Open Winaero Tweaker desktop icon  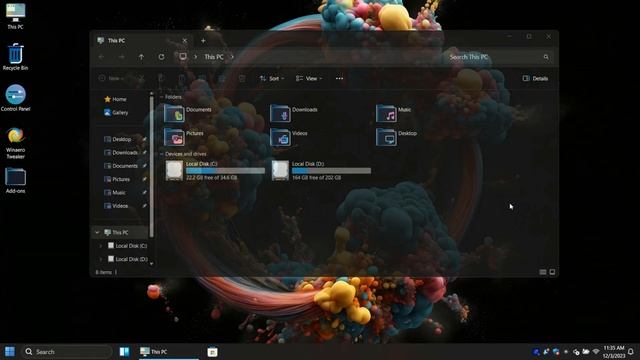(x=16, y=143)
